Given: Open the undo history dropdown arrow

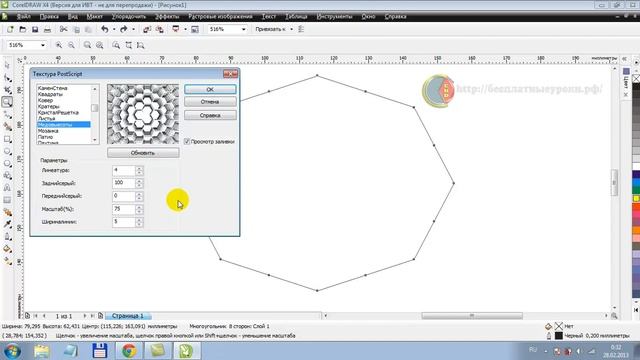Looking at the screenshot, I should pyautogui.click(x=114, y=29).
